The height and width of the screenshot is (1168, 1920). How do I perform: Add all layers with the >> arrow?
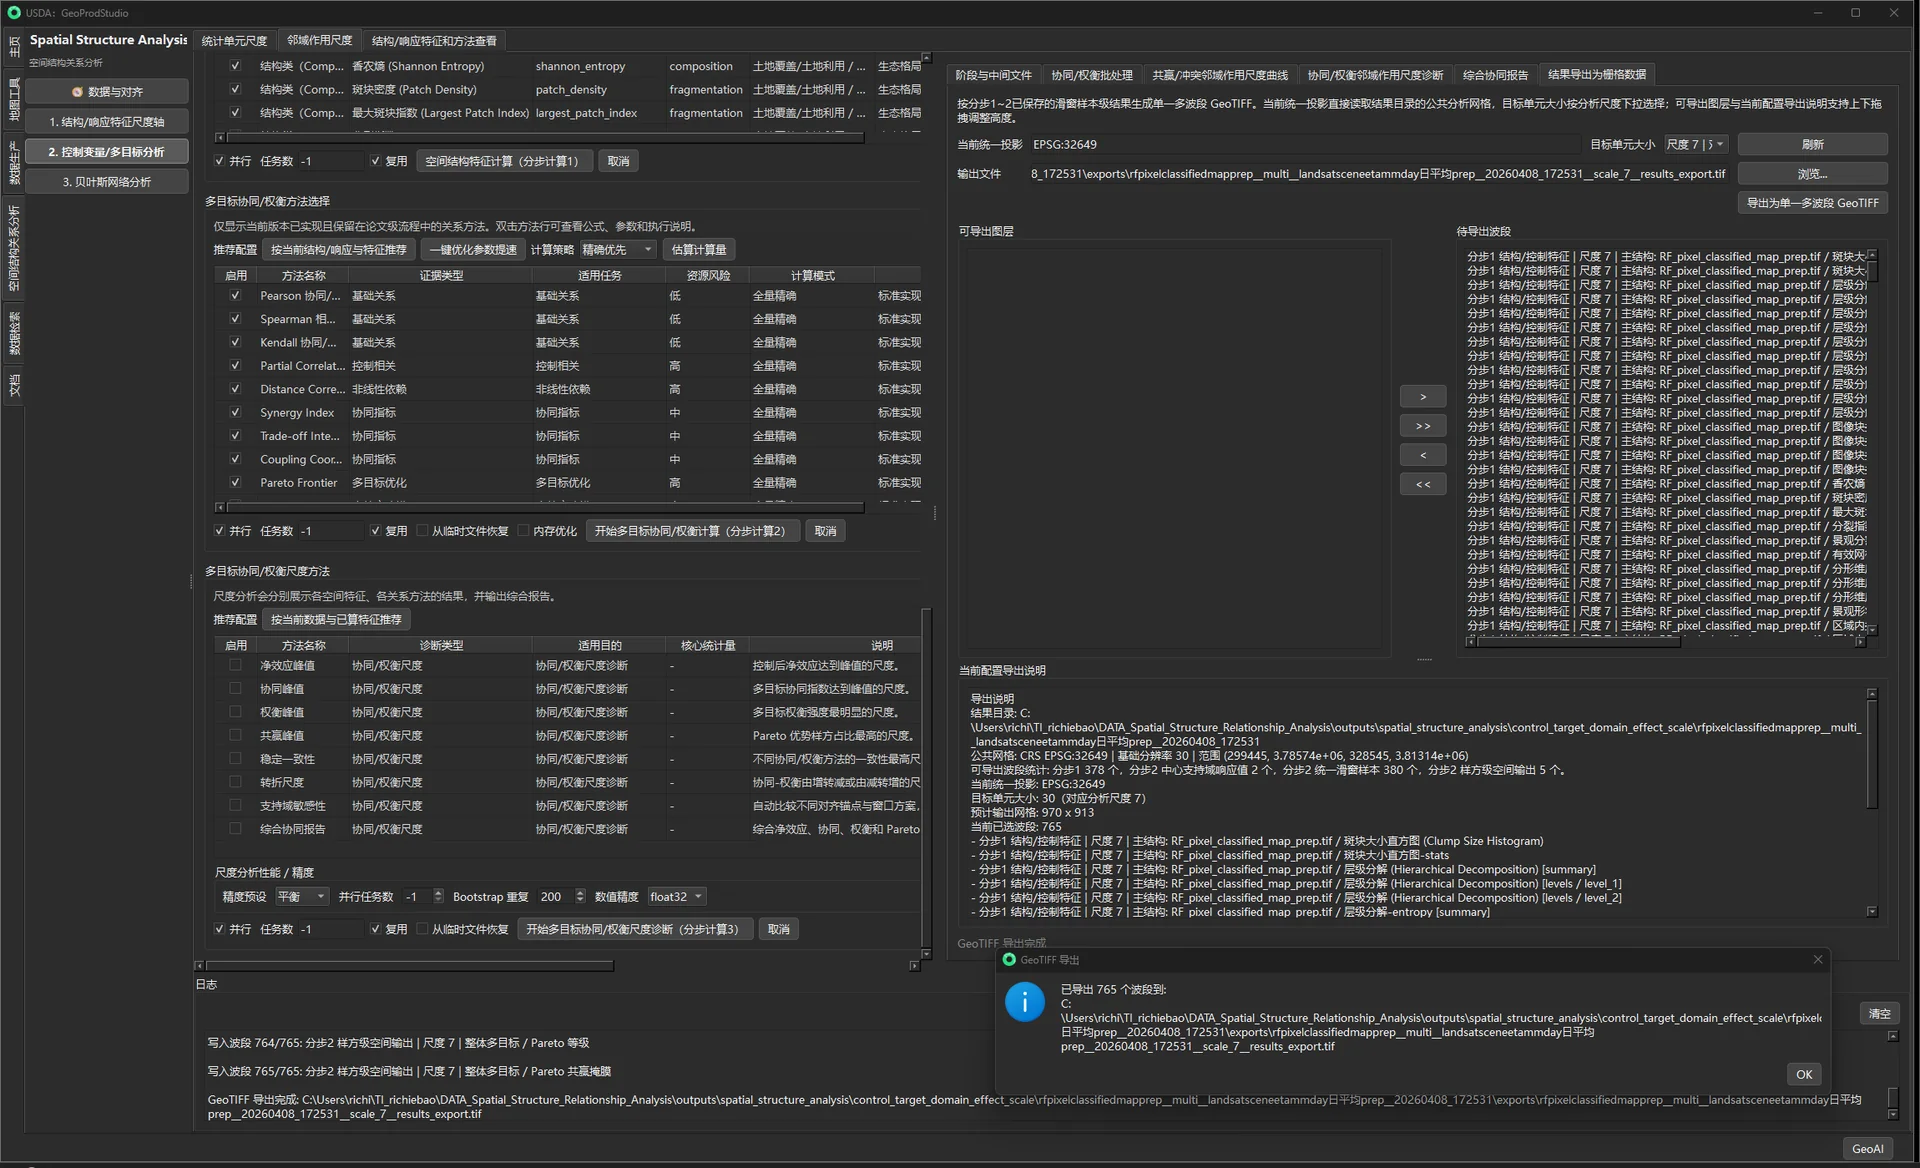tap(1423, 426)
